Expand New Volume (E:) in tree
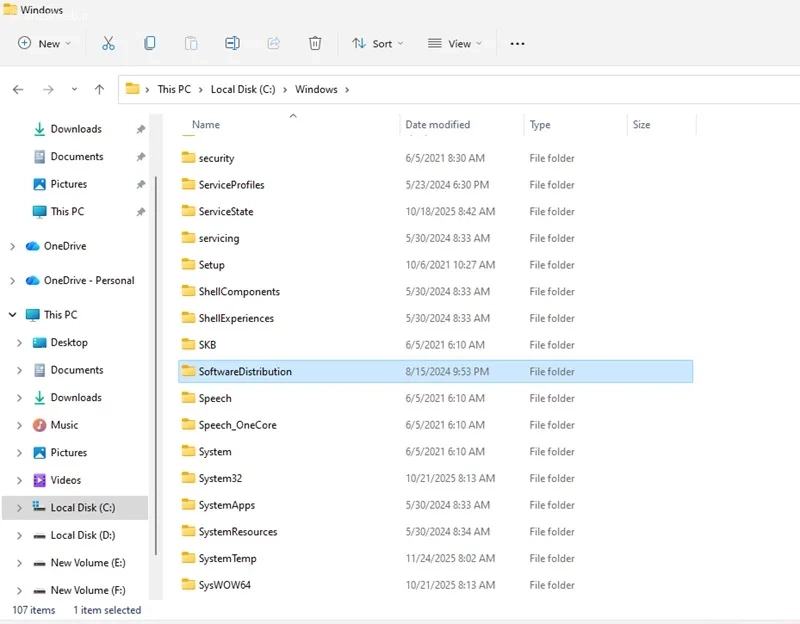 [19, 563]
